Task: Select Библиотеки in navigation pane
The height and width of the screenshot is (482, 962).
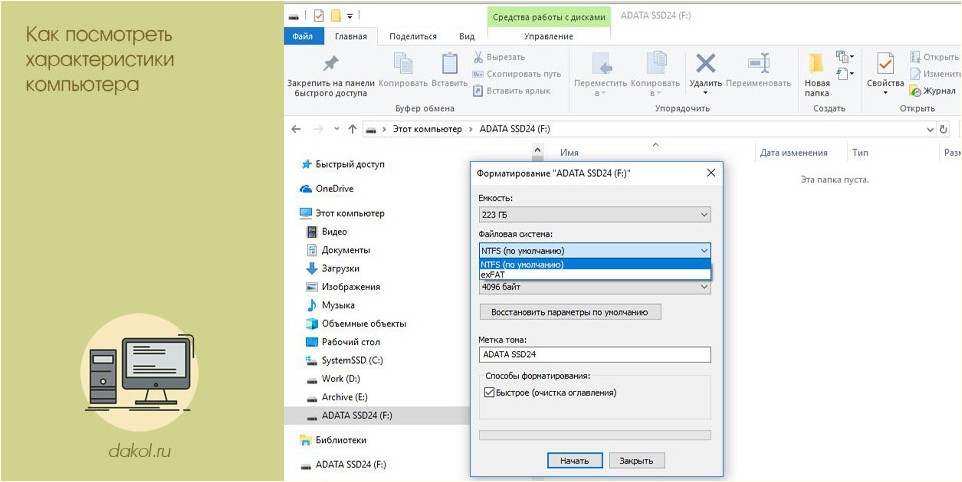Action: point(341,440)
